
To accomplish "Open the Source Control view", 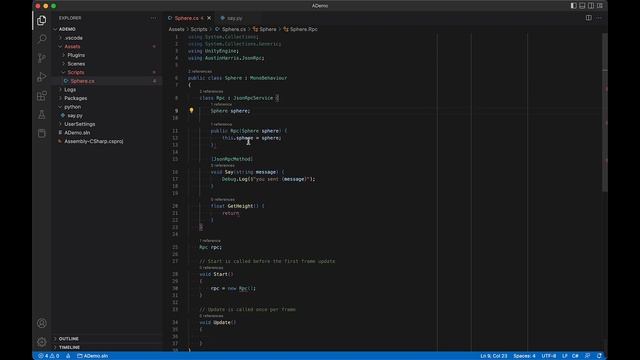I will [42, 58].
